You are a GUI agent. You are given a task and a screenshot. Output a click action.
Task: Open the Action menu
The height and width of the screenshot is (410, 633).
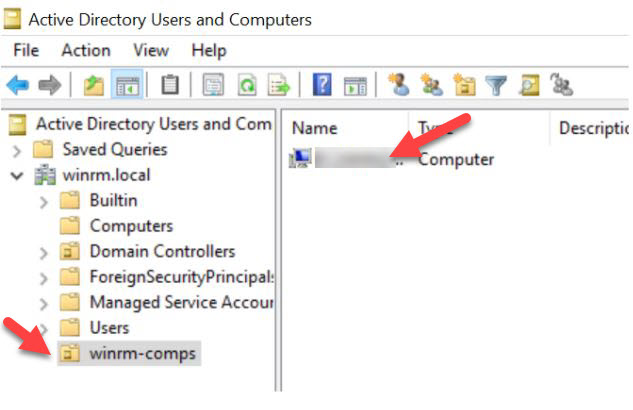pos(86,50)
